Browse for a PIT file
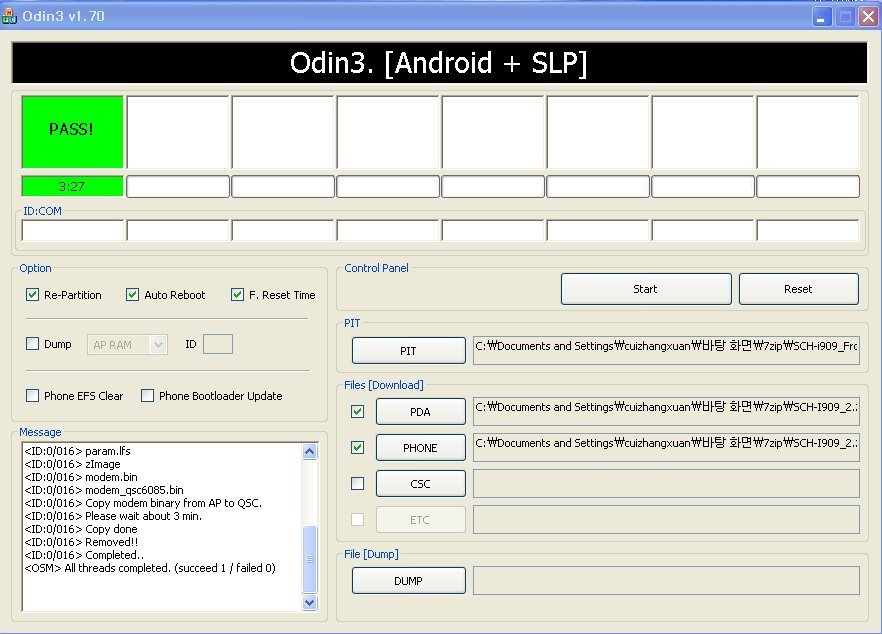882x634 pixels. tap(408, 351)
